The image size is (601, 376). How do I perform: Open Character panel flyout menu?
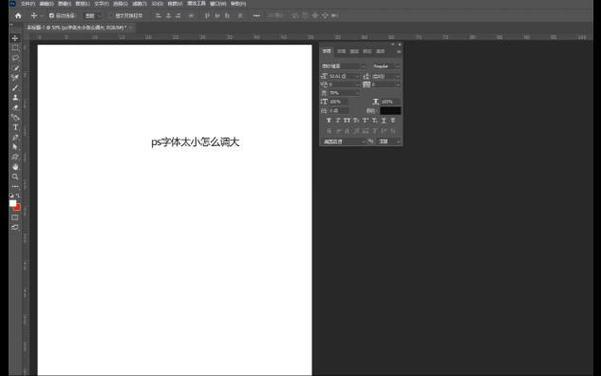click(399, 51)
